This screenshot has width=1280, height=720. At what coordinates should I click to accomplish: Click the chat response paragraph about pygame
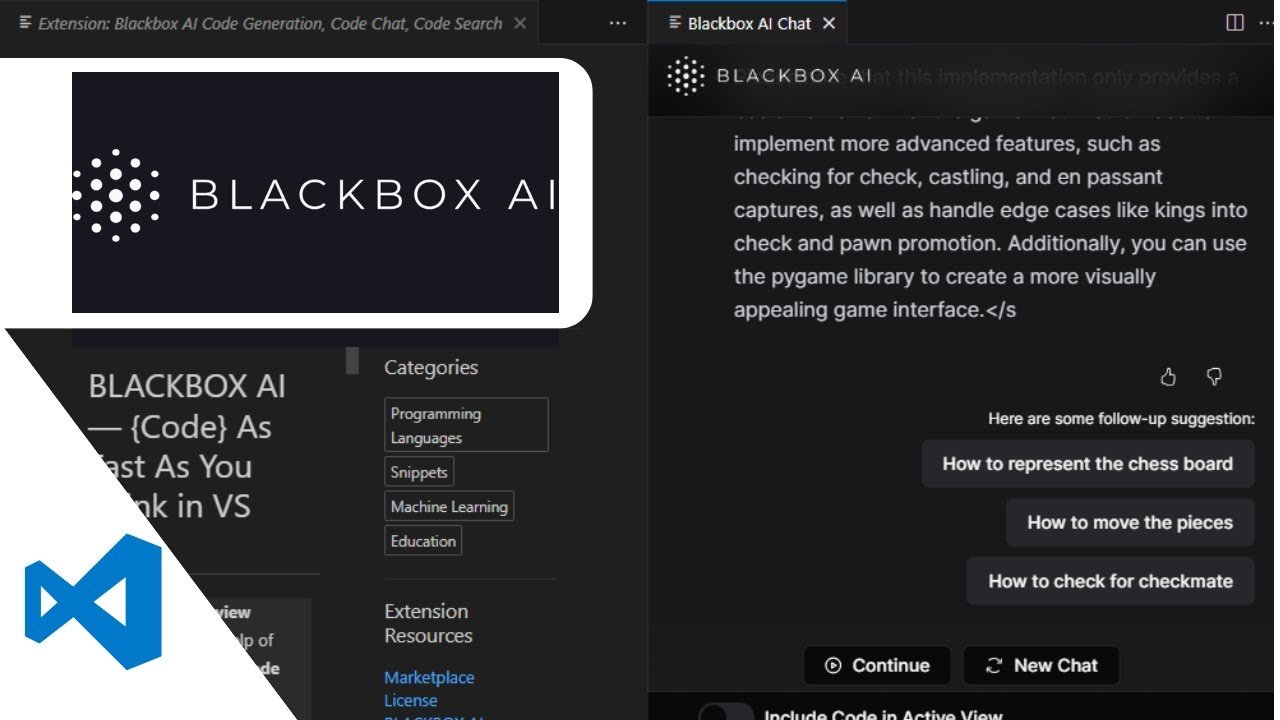pos(990,210)
